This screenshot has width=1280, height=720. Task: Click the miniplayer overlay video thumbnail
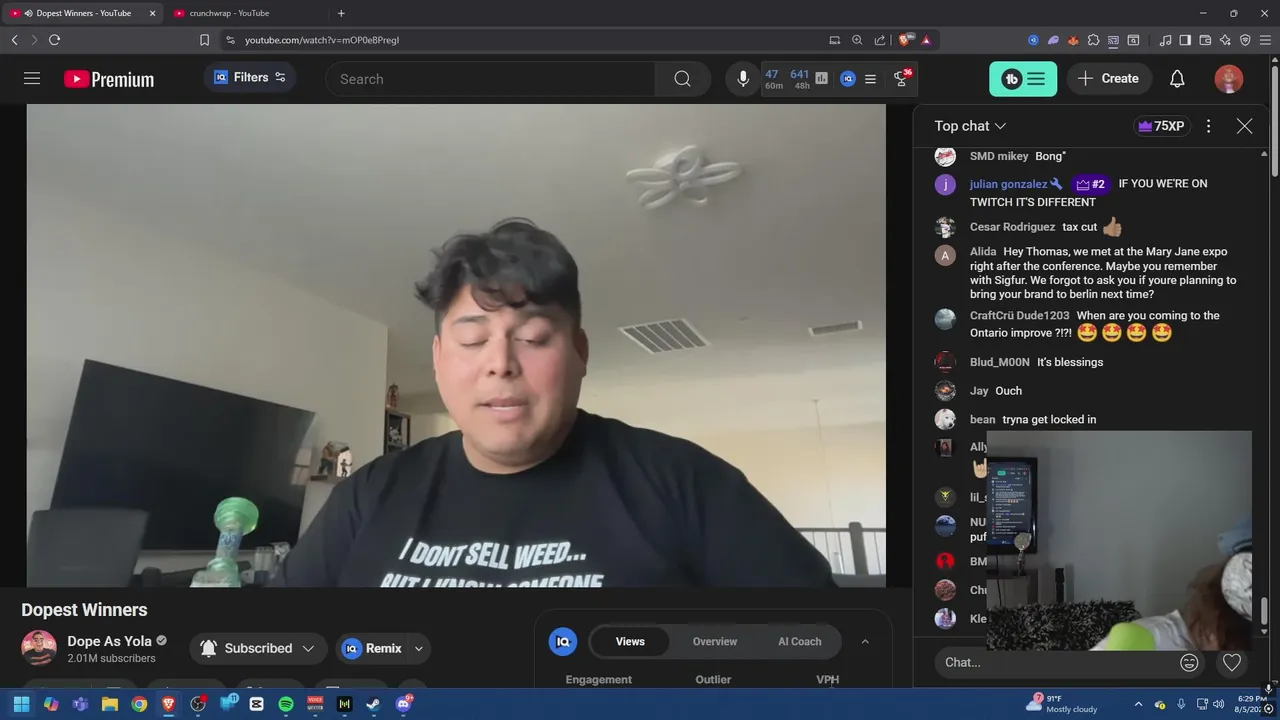coord(1119,540)
